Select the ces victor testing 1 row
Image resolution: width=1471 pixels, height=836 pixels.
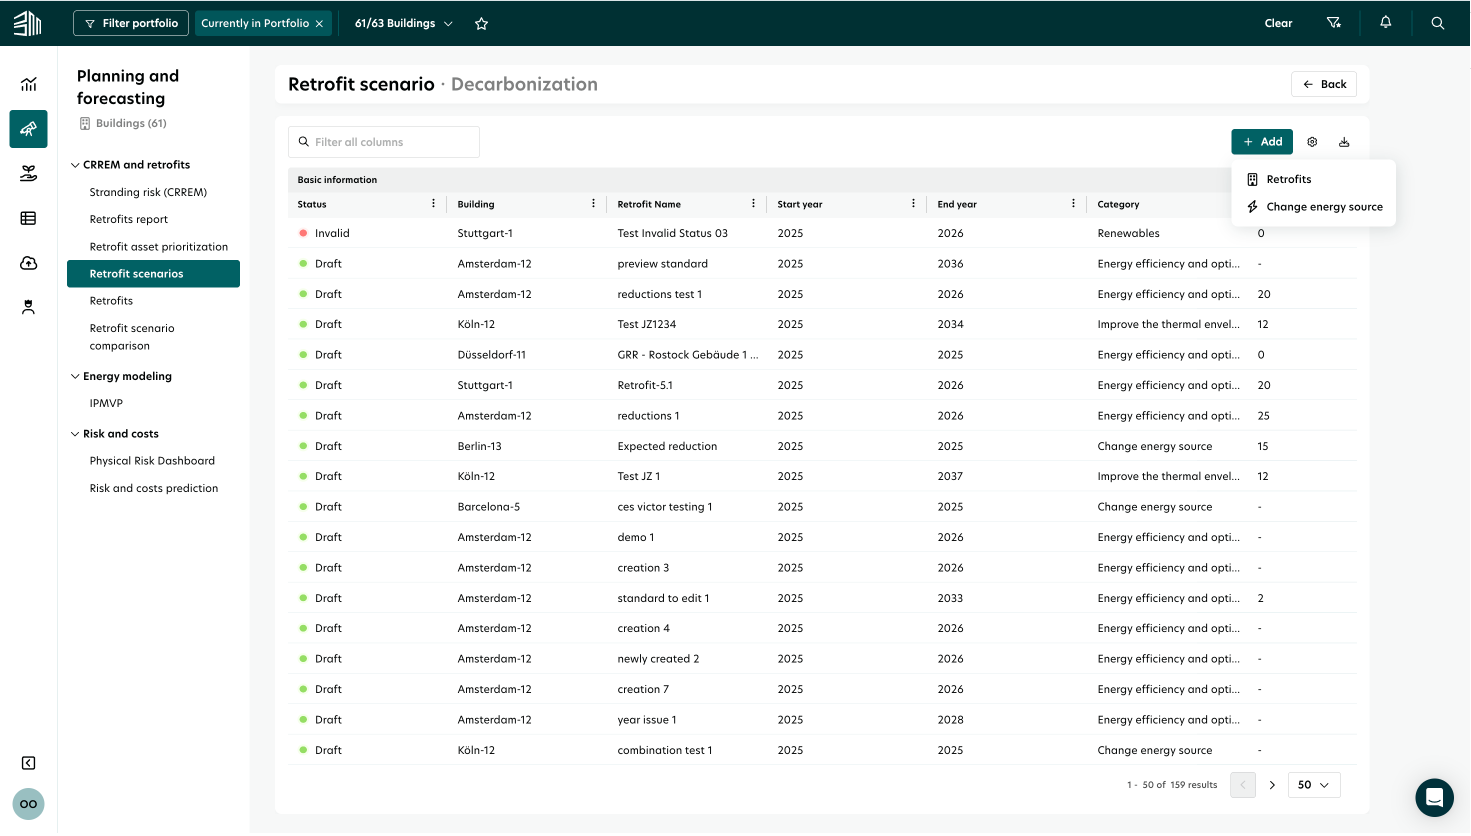(x=822, y=507)
